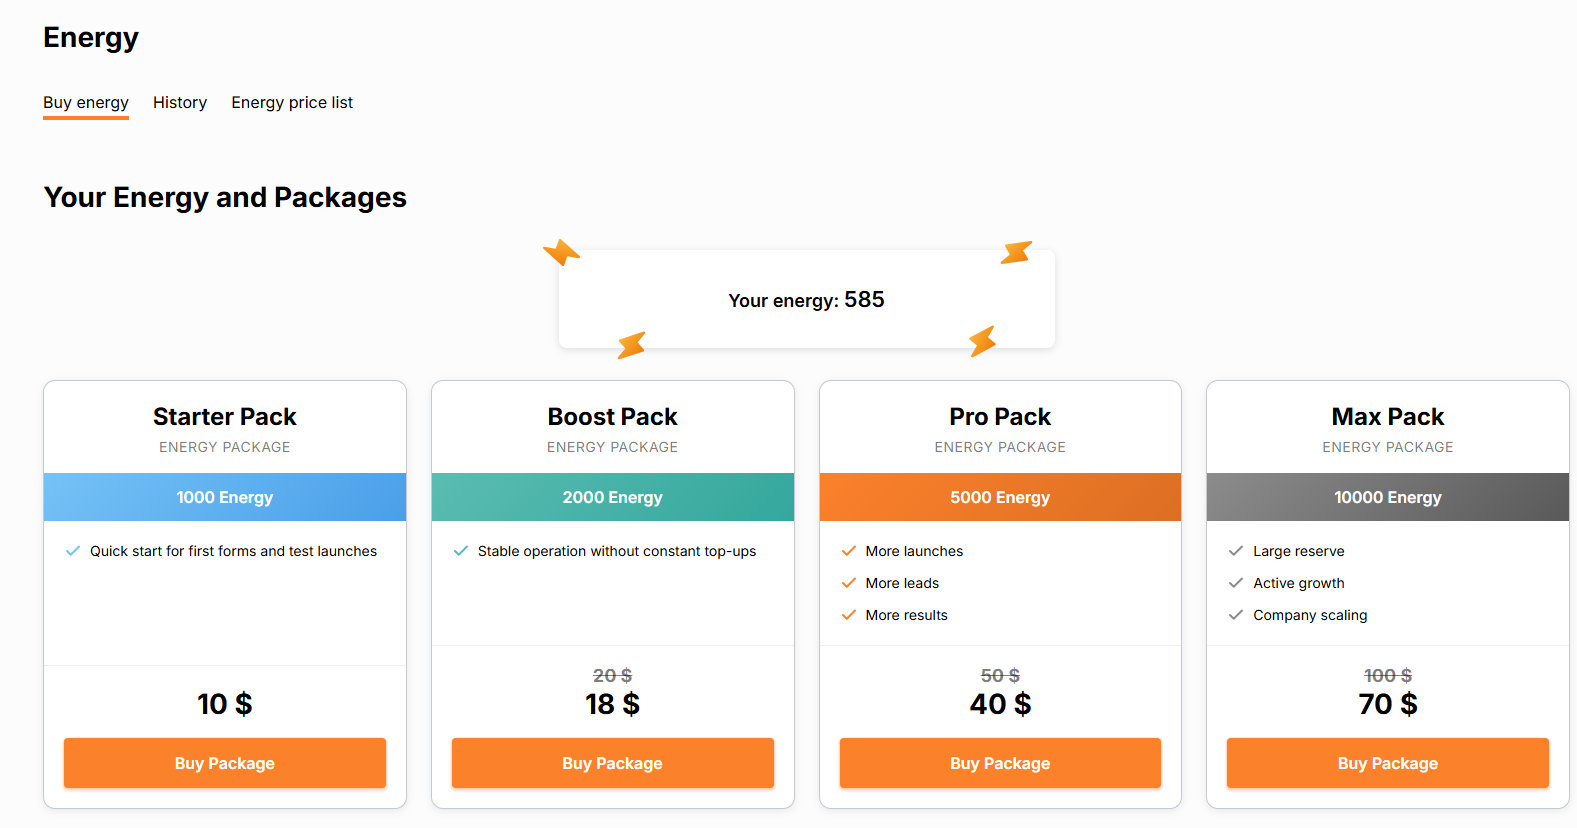Click the gray checkmark beside Large reserve
1577x828 pixels.
(x=1236, y=551)
